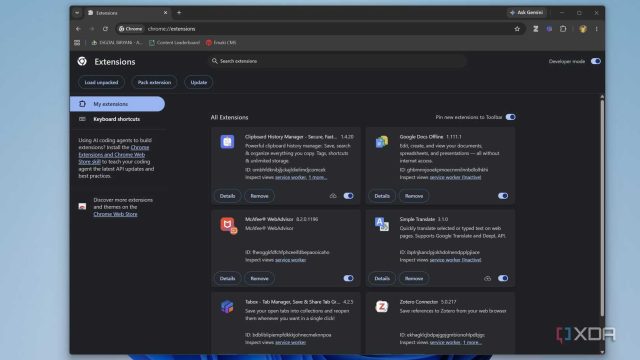The width and height of the screenshot is (640, 360).
Task: Click Ask Gemini button
Action: pos(527,13)
